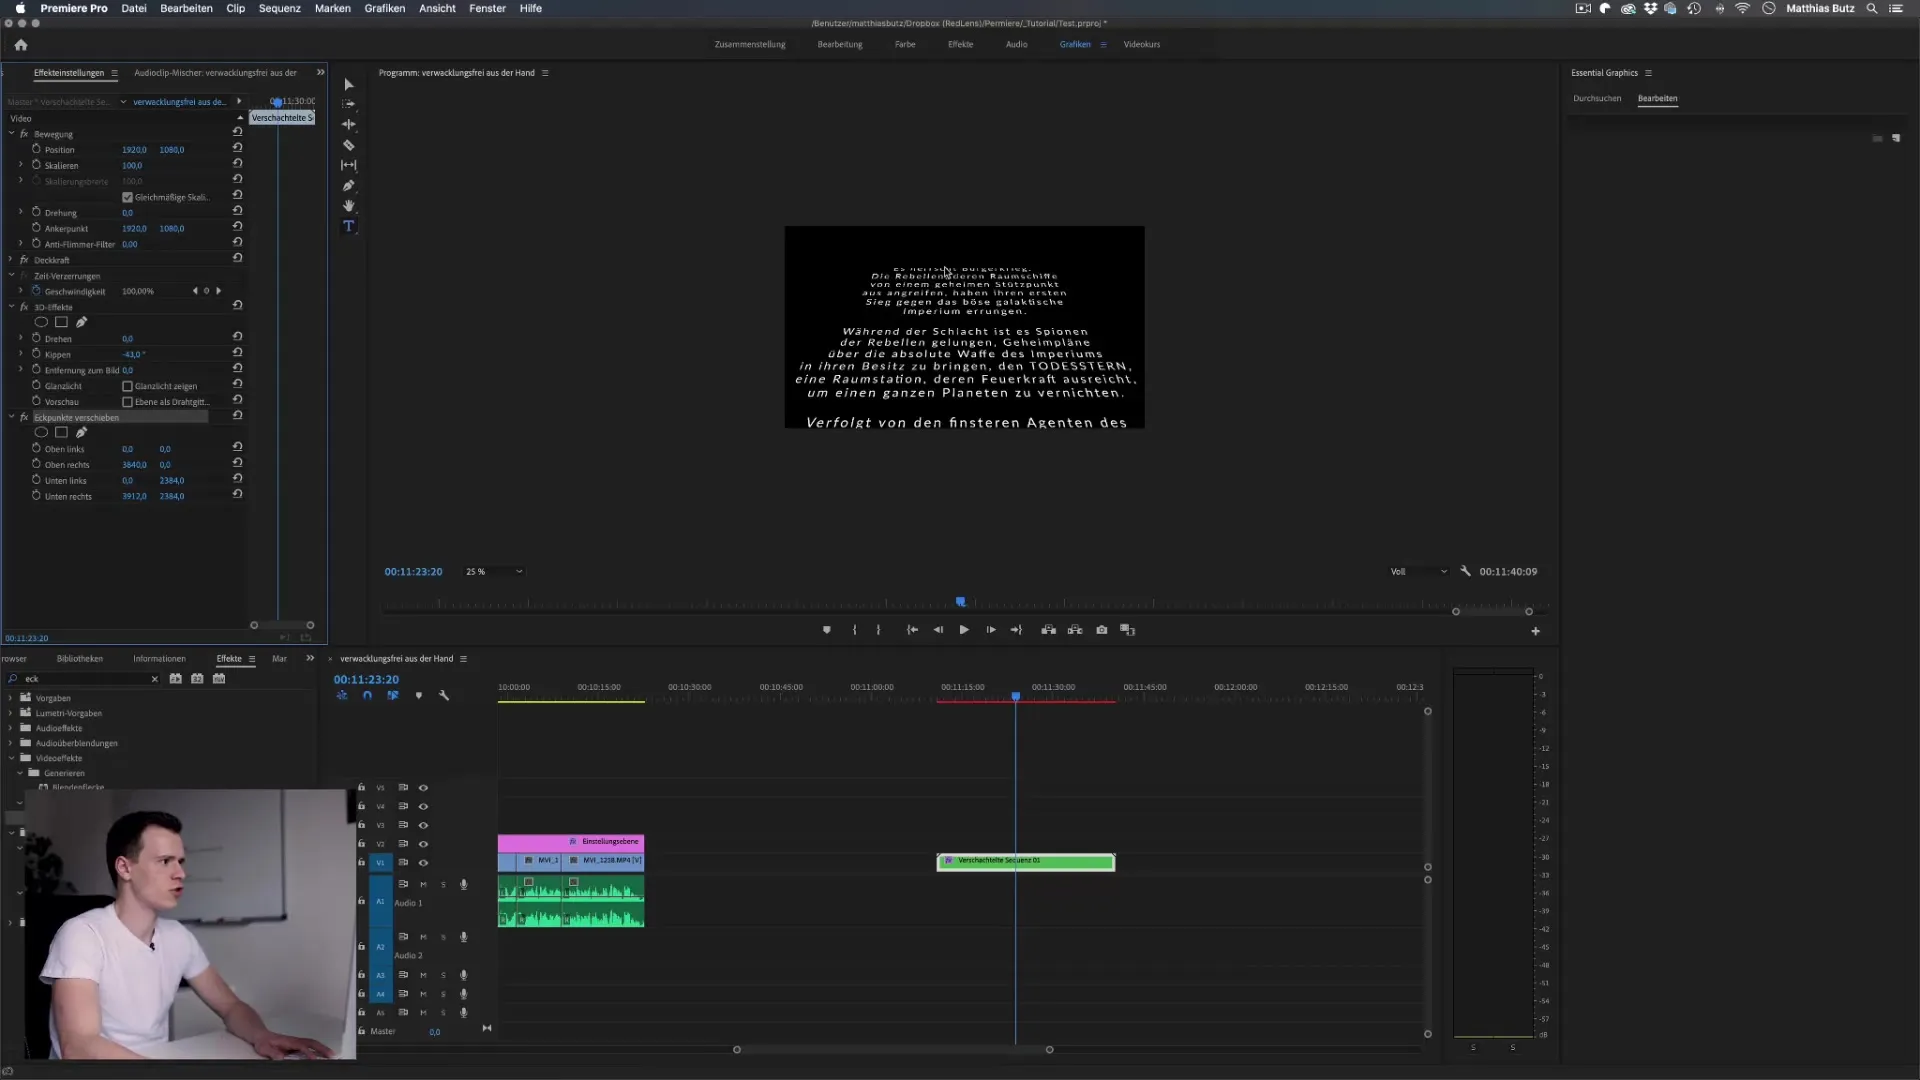
Task: Play the Program monitor
Action: [x=964, y=630]
